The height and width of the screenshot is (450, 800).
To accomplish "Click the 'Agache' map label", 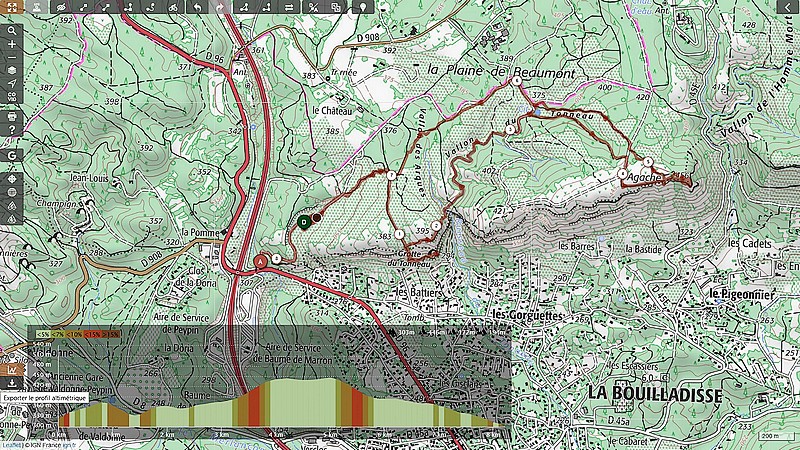I will (x=644, y=178).
